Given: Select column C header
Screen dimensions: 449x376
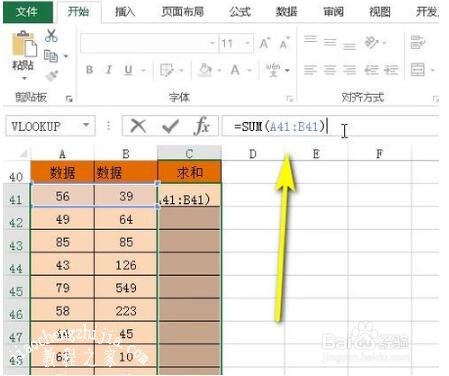Looking at the screenshot, I should (x=189, y=154).
